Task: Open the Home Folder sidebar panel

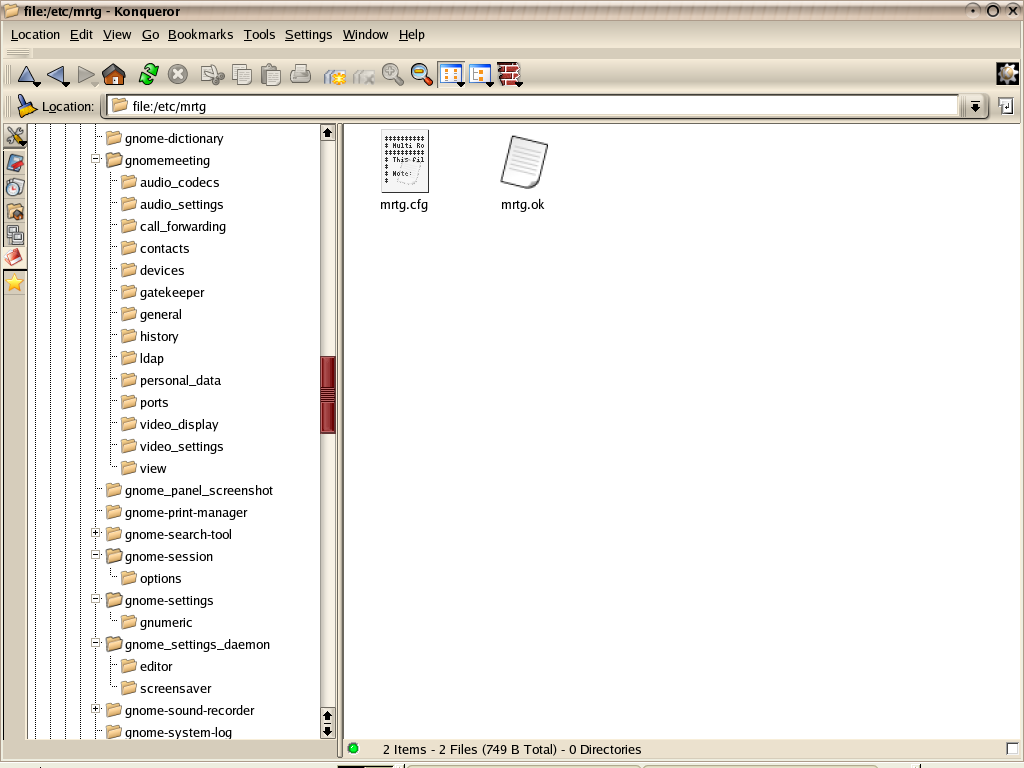Action: [x=14, y=211]
